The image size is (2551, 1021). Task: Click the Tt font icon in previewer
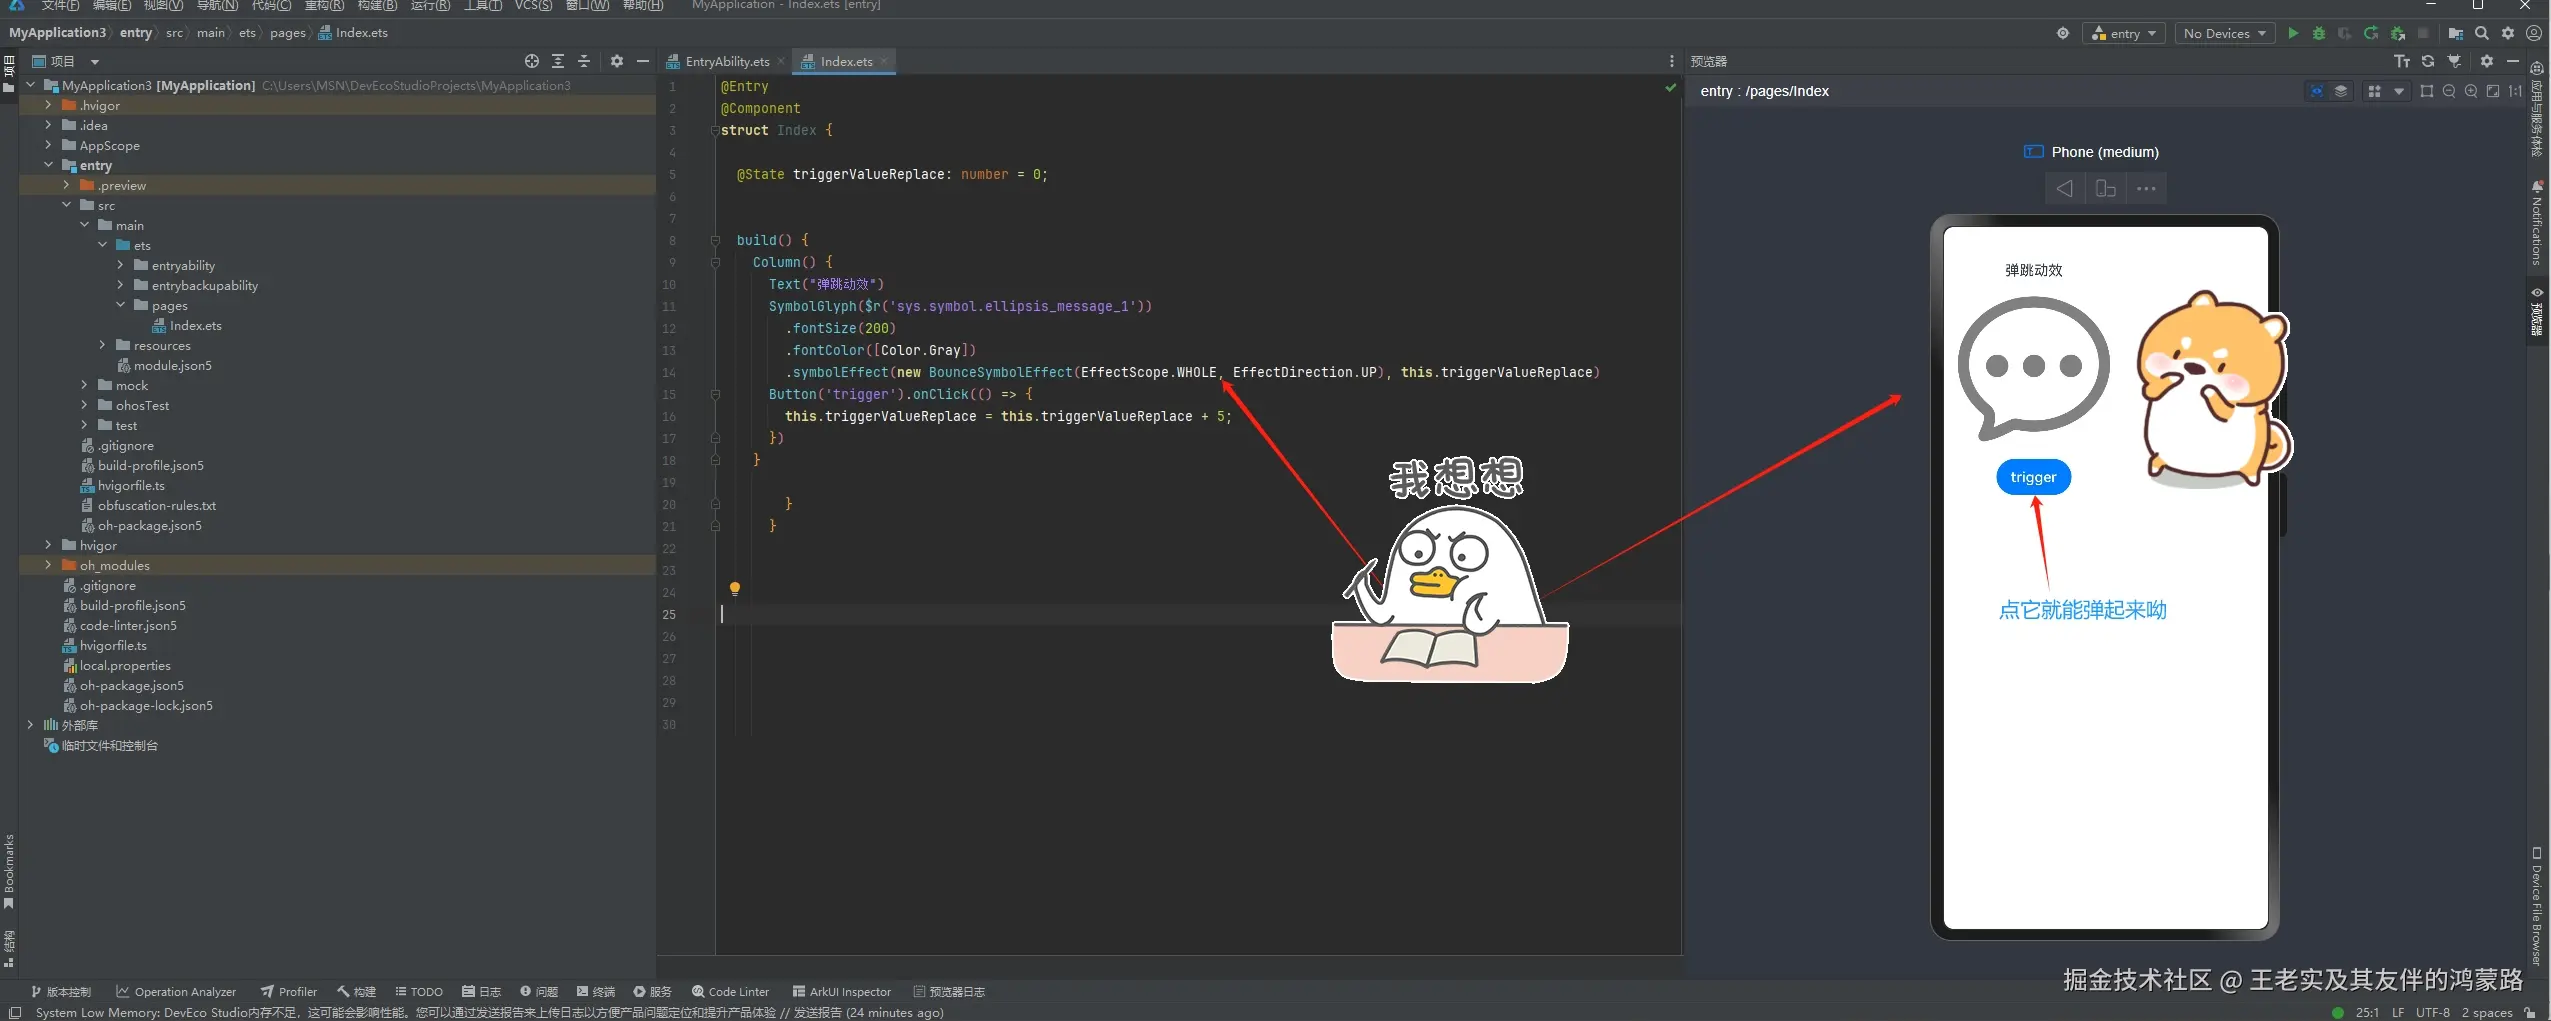[x=2402, y=61]
